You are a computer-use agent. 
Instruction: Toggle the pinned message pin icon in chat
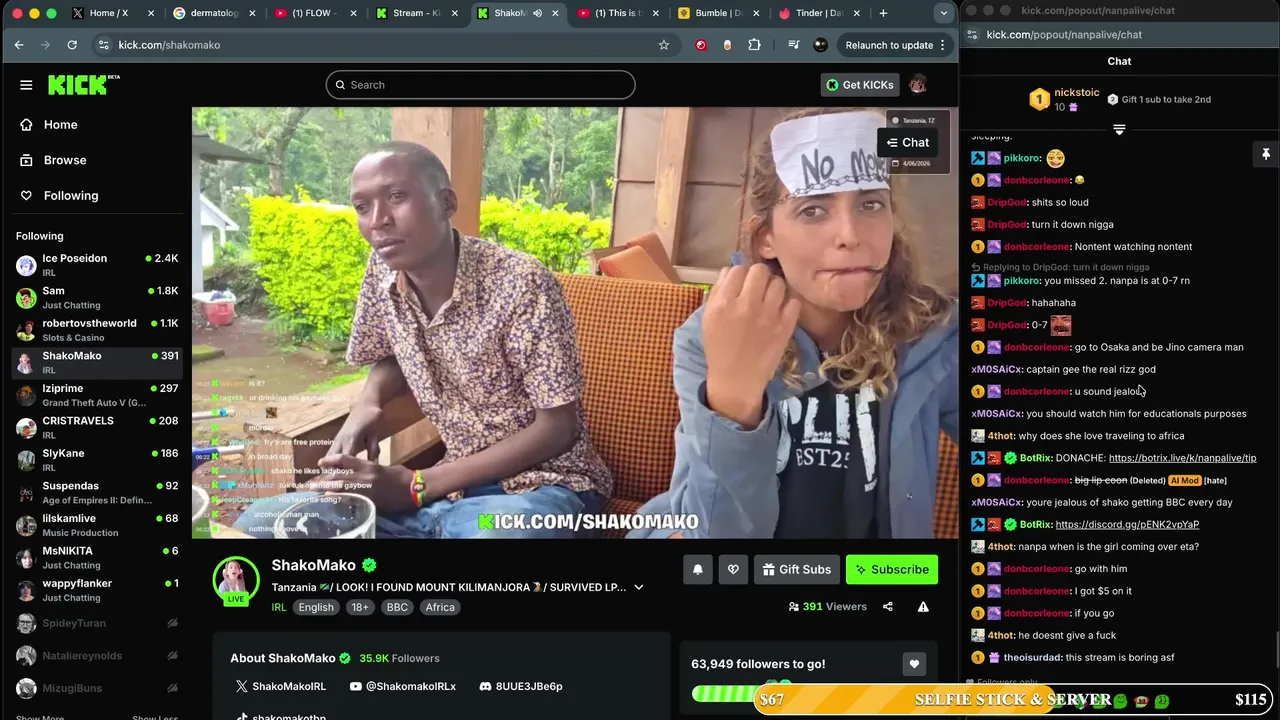click(1266, 154)
